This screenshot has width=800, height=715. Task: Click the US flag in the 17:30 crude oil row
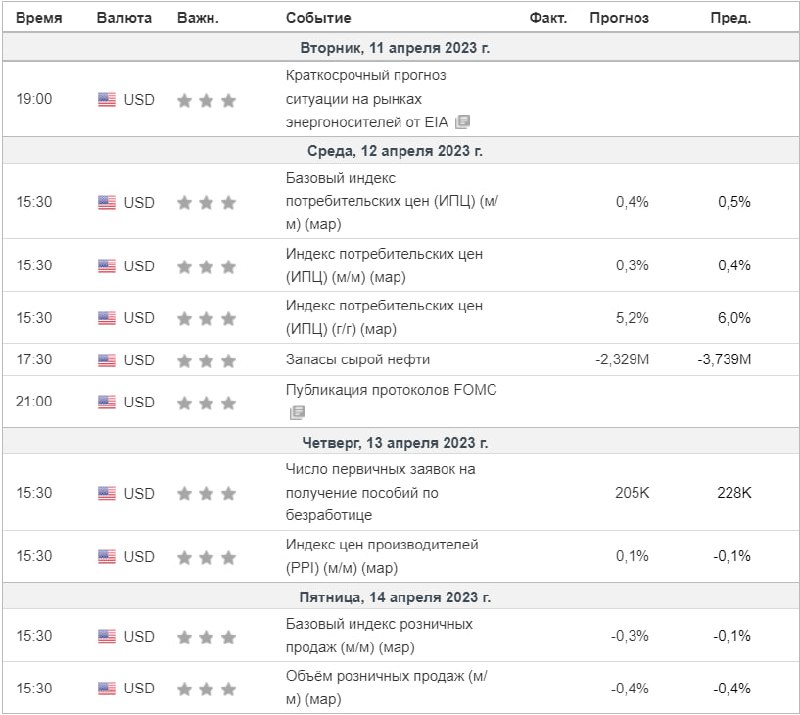(107, 360)
